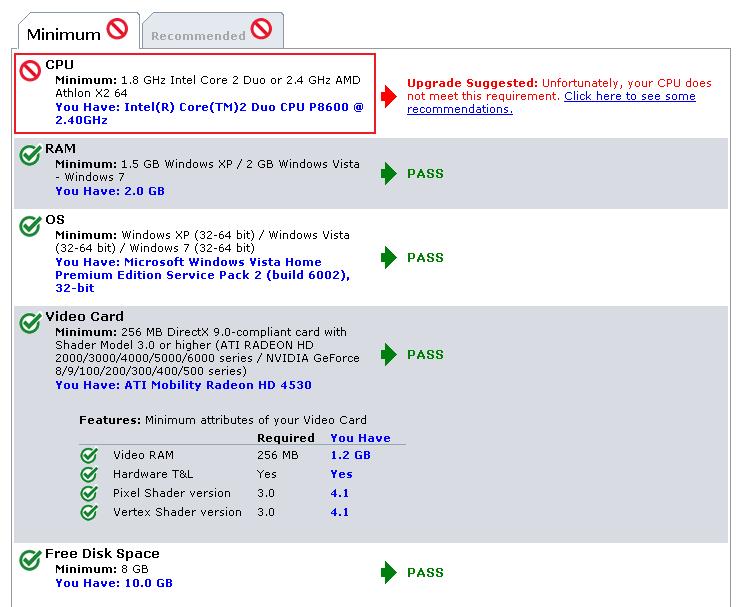The height and width of the screenshot is (607, 741).
Task: Click the 'You Have' column header
Action: coord(361,438)
